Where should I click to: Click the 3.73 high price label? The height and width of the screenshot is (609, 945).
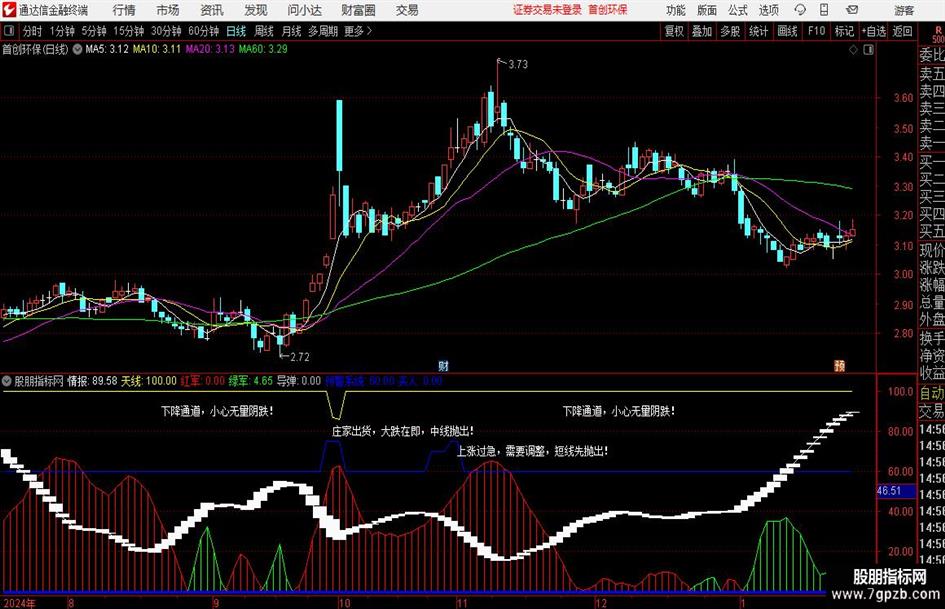(518, 65)
